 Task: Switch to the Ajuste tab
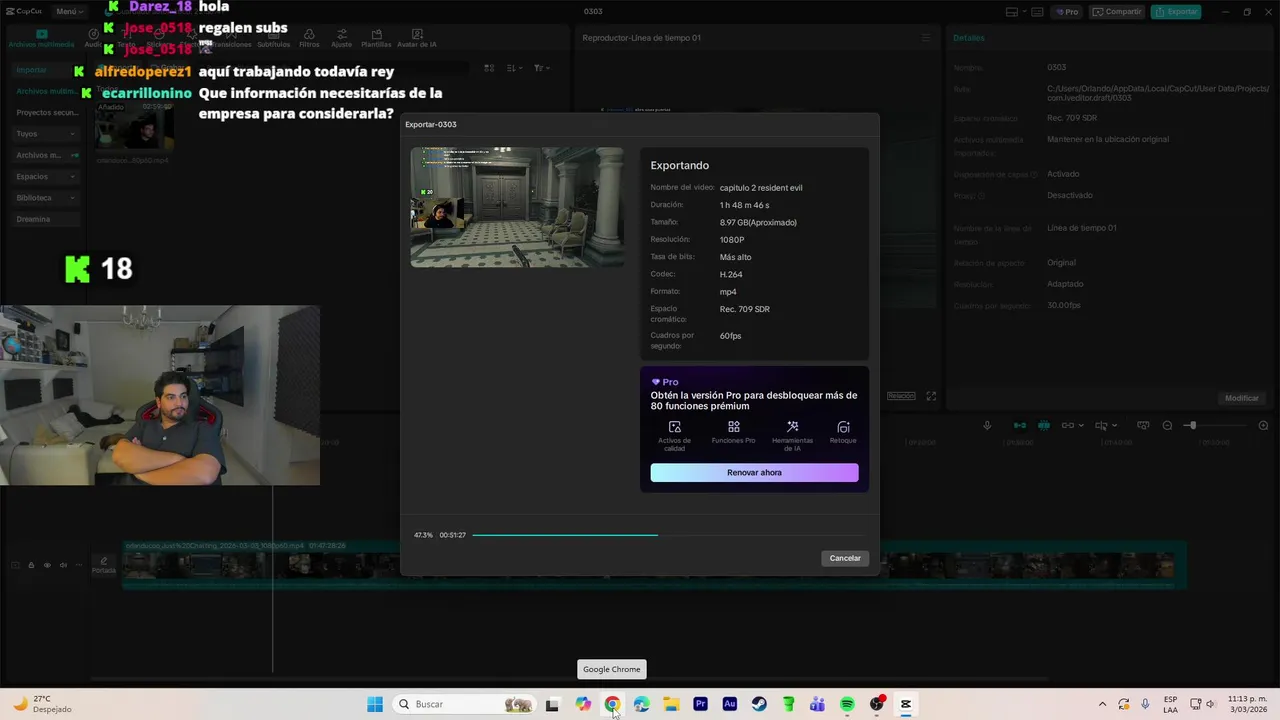coord(341,38)
